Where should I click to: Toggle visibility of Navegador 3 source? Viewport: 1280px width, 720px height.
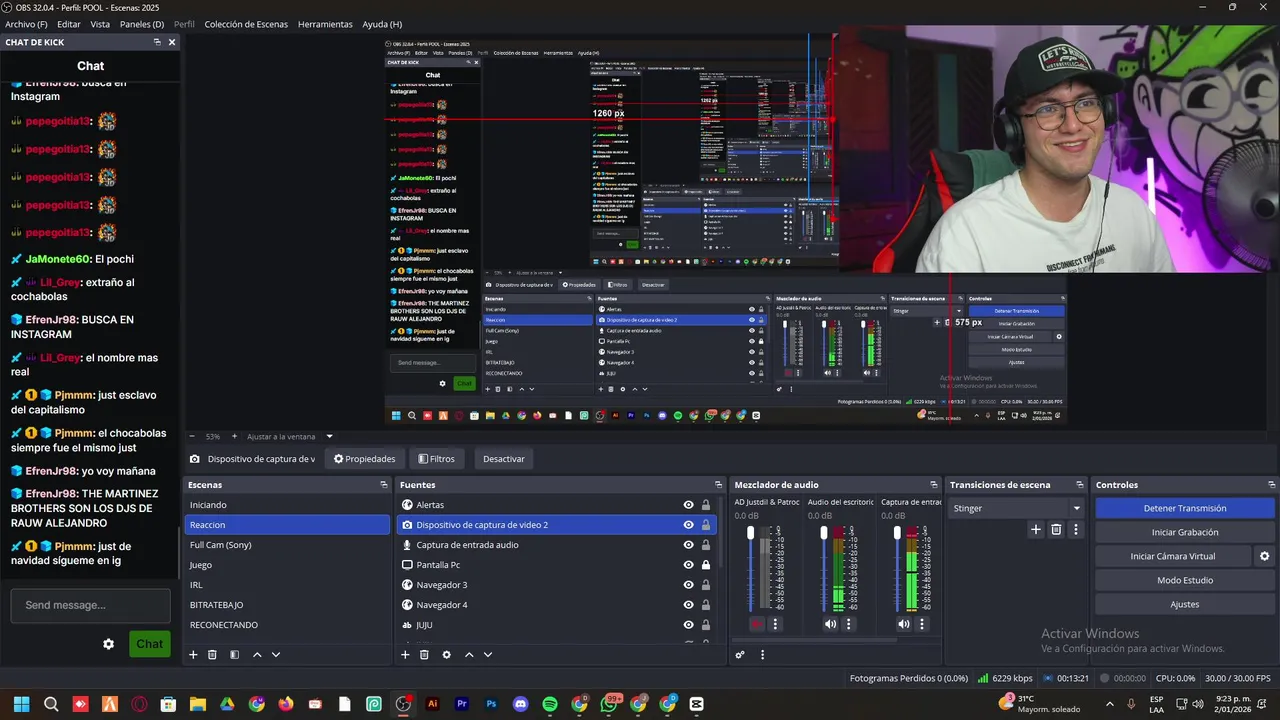click(688, 585)
